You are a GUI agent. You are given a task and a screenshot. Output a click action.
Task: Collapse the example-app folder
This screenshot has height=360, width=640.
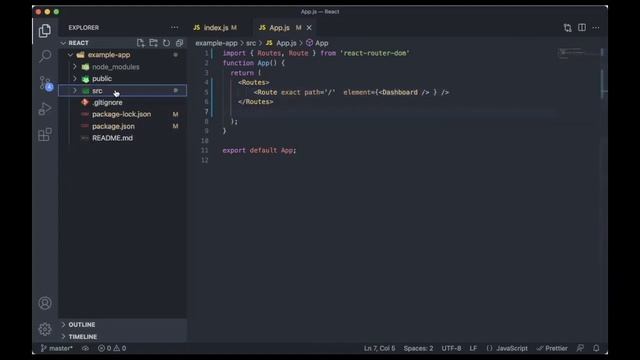point(71,55)
